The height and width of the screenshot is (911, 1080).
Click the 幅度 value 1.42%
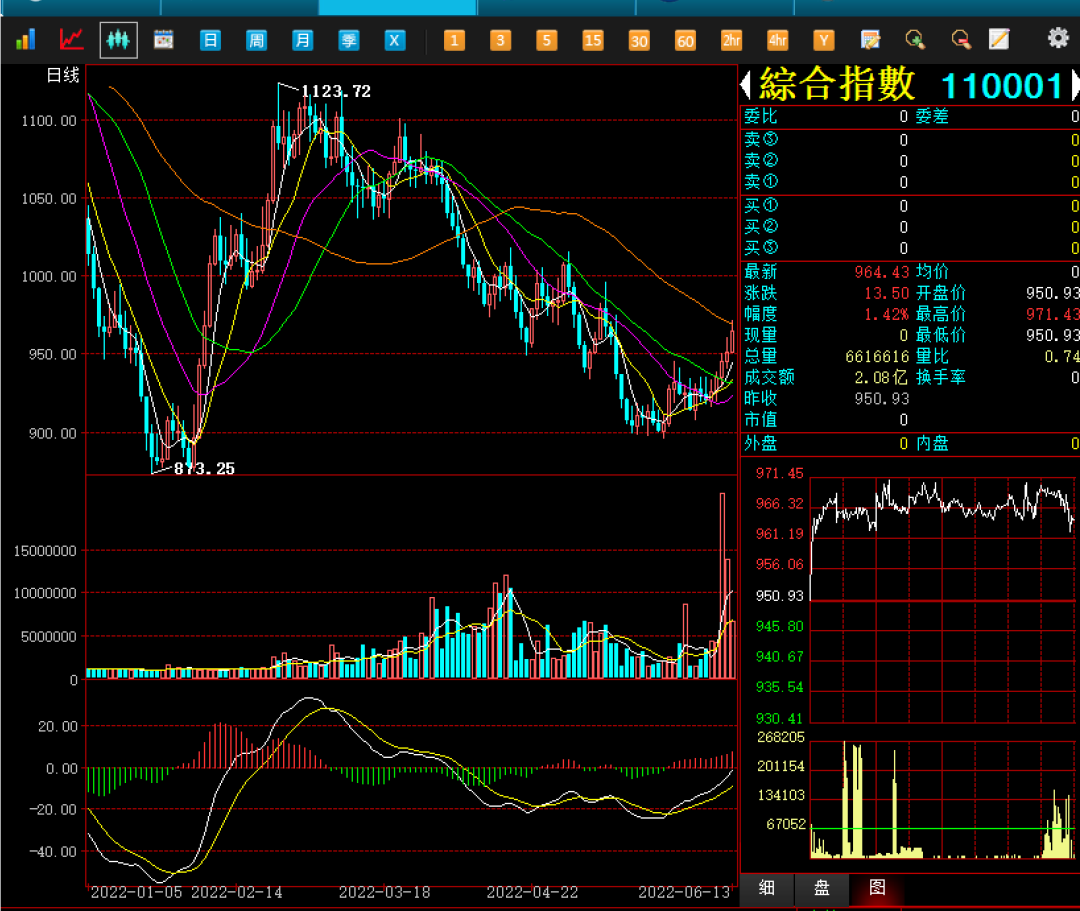pyautogui.click(x=886, y=315)
